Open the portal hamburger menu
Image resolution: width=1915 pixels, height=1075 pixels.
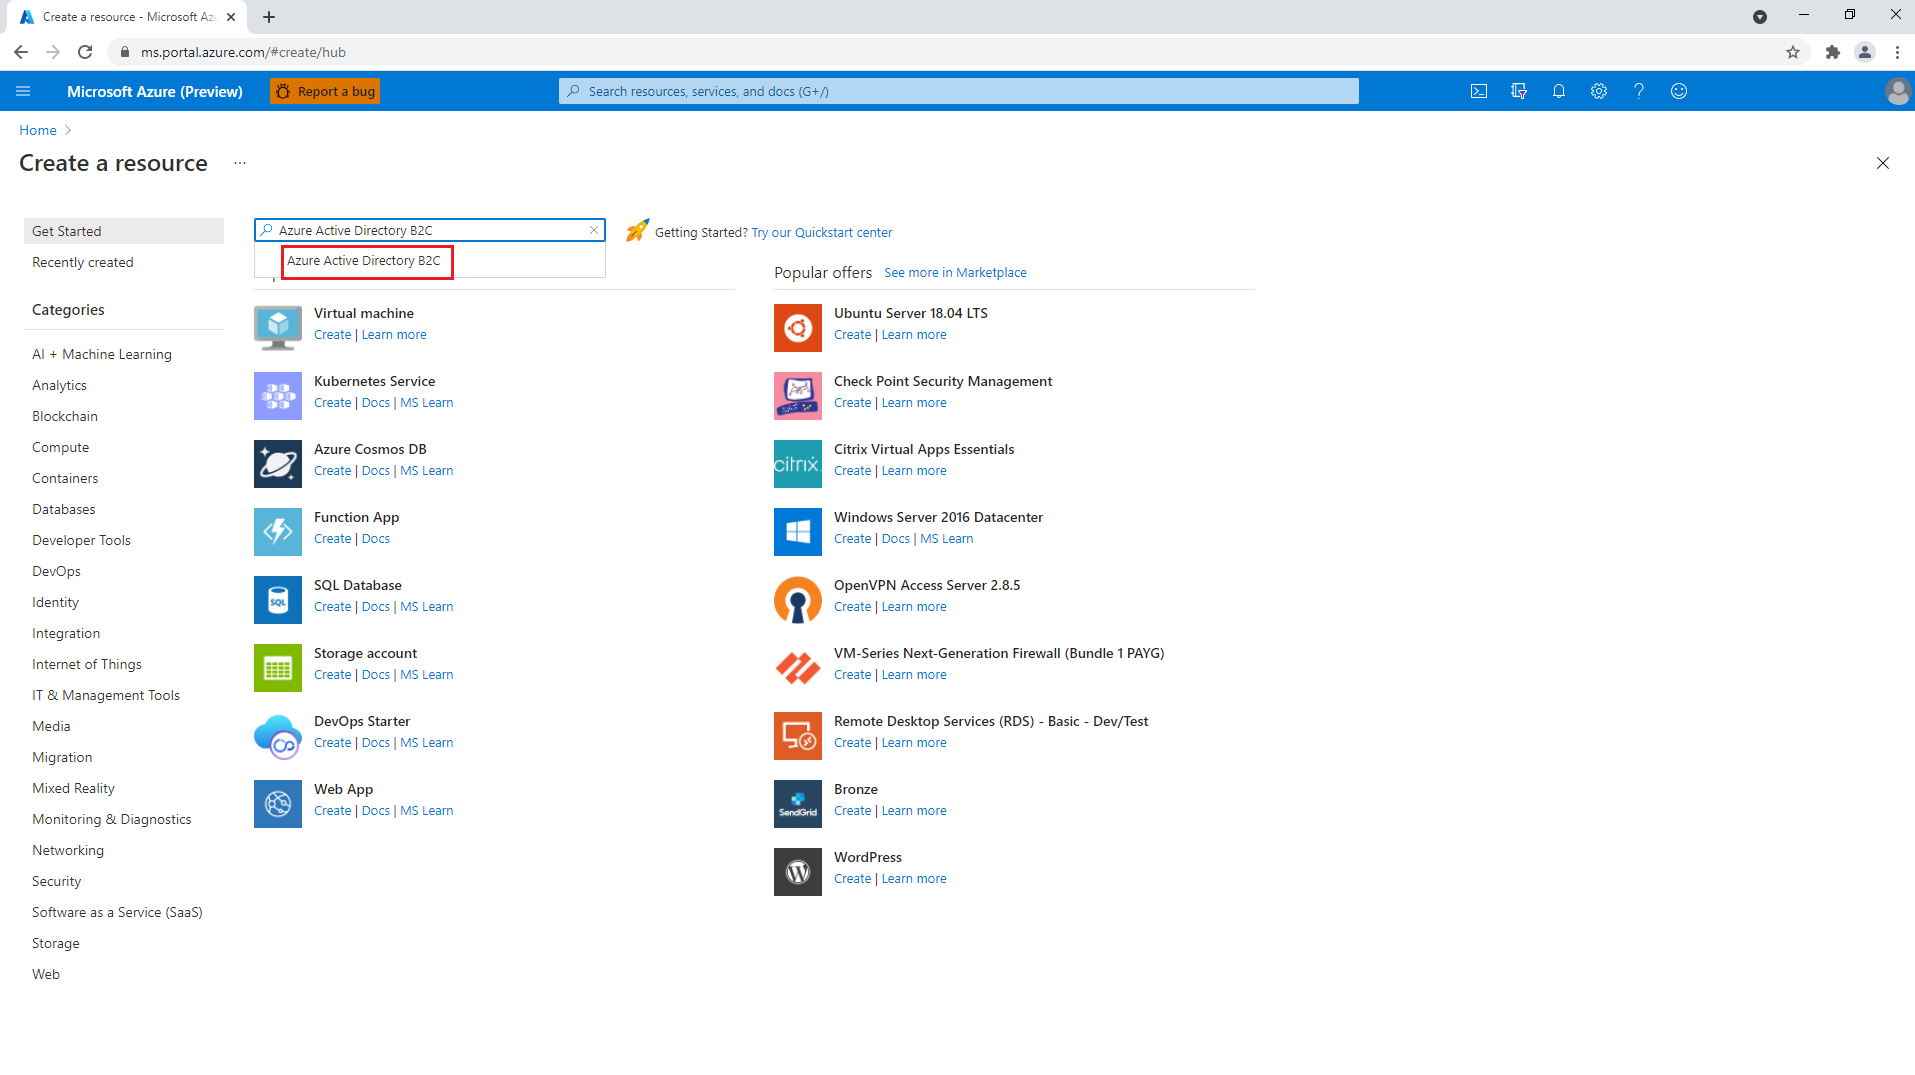pyautogui.click(x=23, y=90)
